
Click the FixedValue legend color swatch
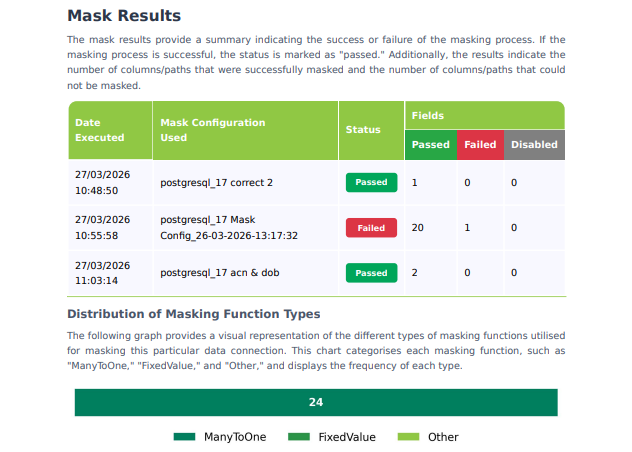click(x=299, y=437)
